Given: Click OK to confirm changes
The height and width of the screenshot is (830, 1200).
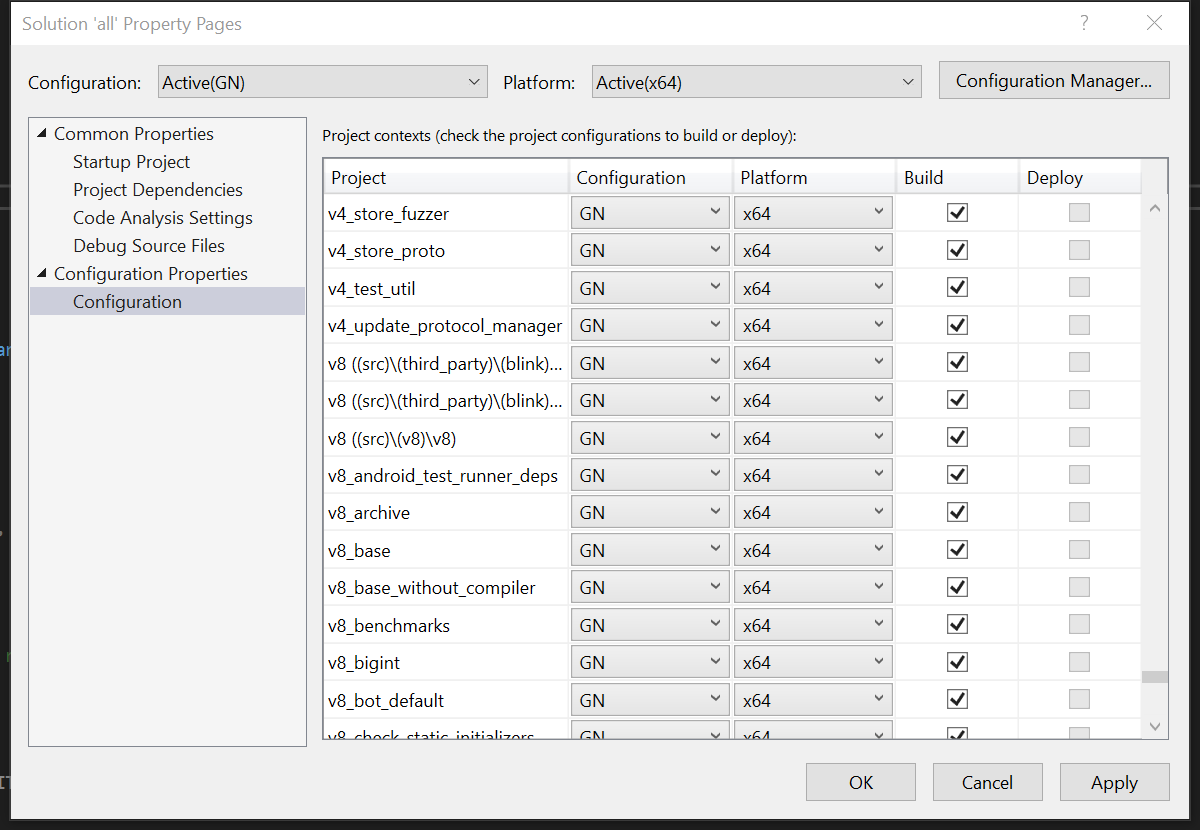Looking at the screenshot, I should point(860,782).
